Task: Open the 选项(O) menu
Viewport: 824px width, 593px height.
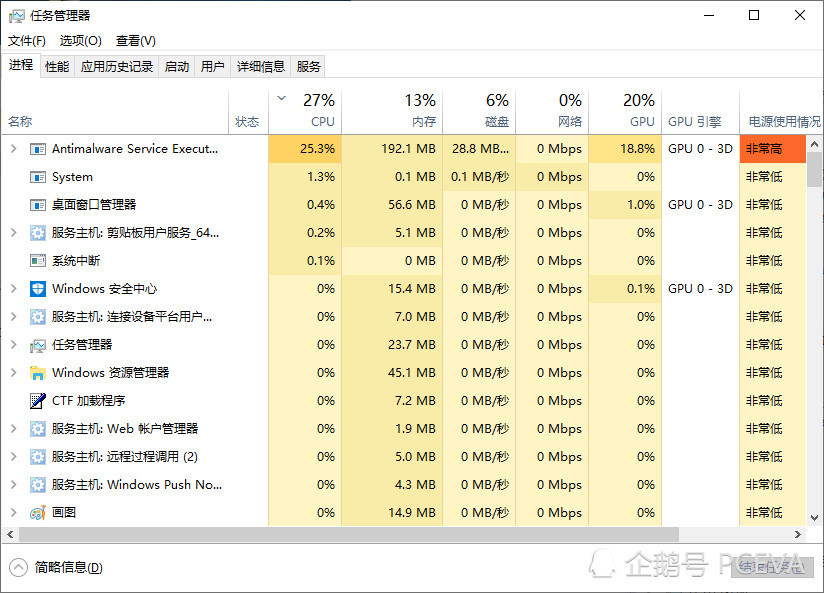Action: coord(80,40)
